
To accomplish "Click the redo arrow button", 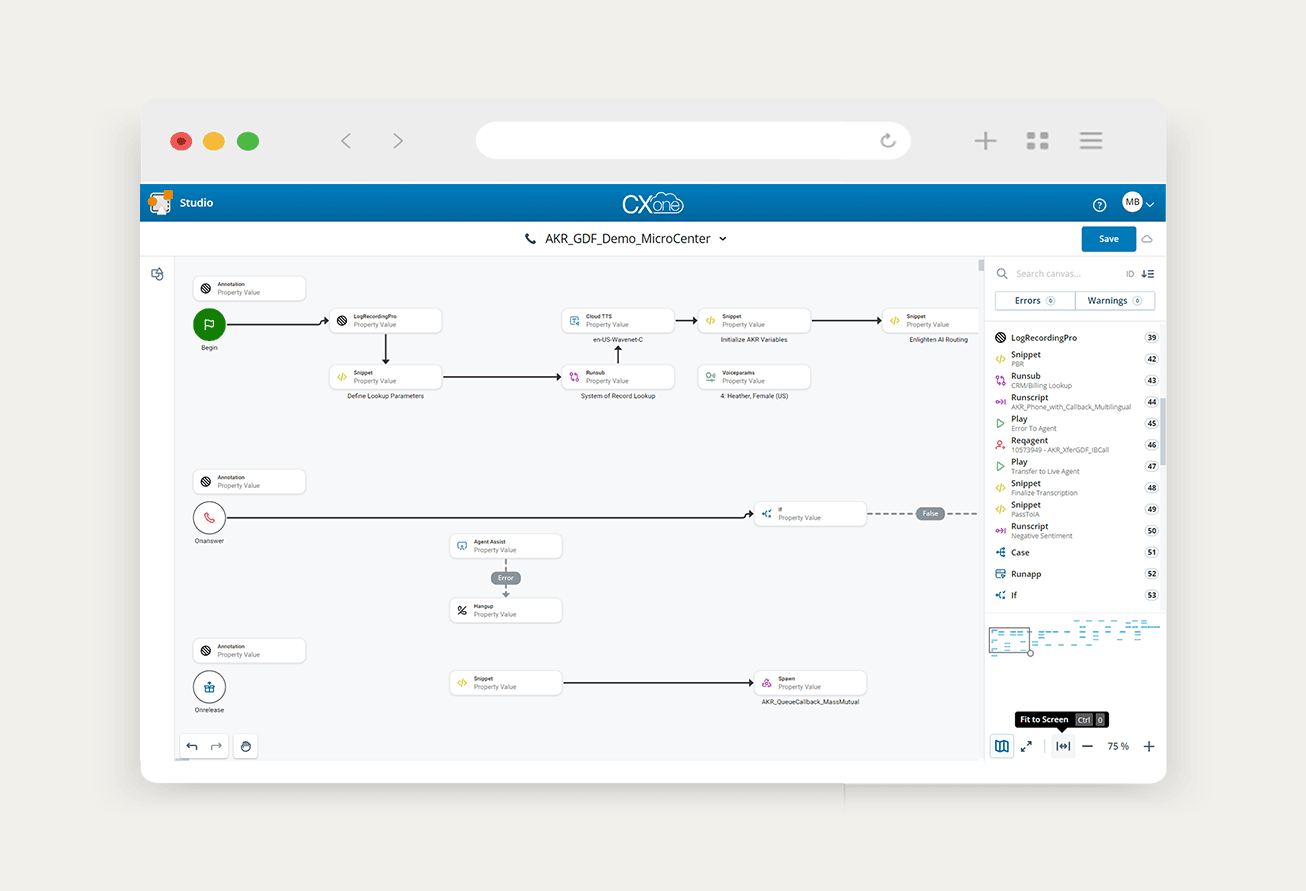I will pyautogui.click(x=216, y=746).
